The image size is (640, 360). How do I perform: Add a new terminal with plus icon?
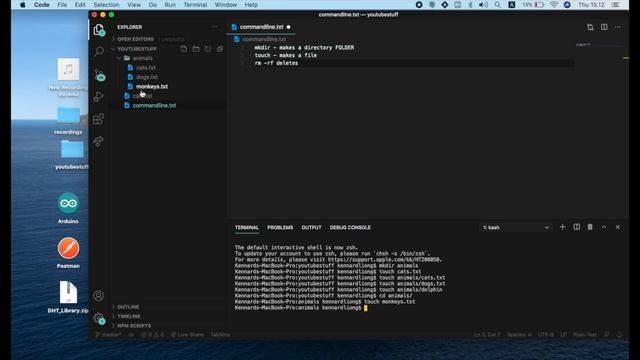[x=562, y=227]
